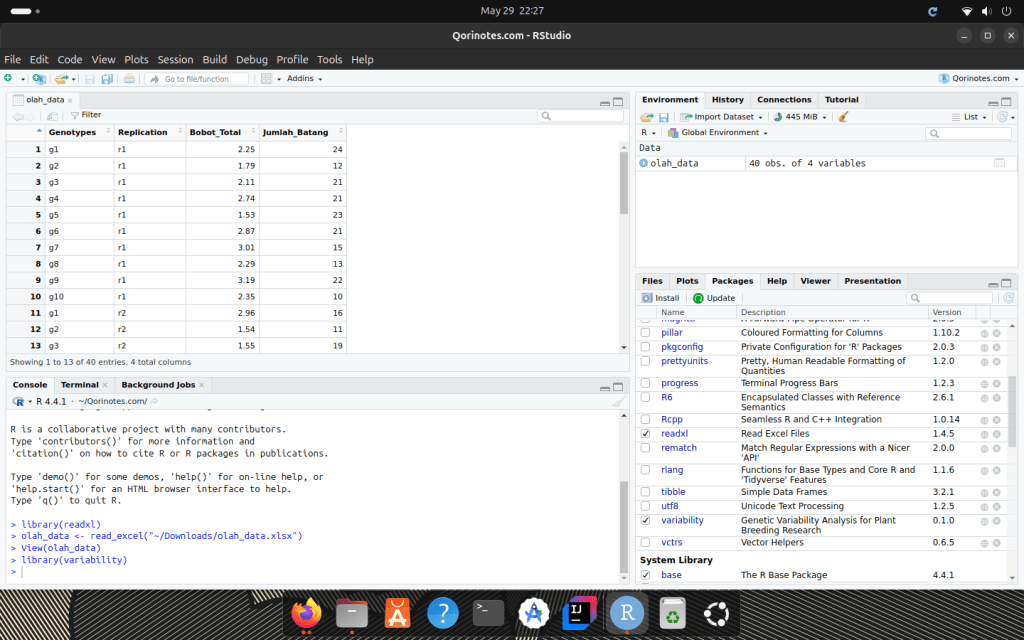Open the tibble package link
Viewport: 1024px width, 640px height.
[673, 492]
